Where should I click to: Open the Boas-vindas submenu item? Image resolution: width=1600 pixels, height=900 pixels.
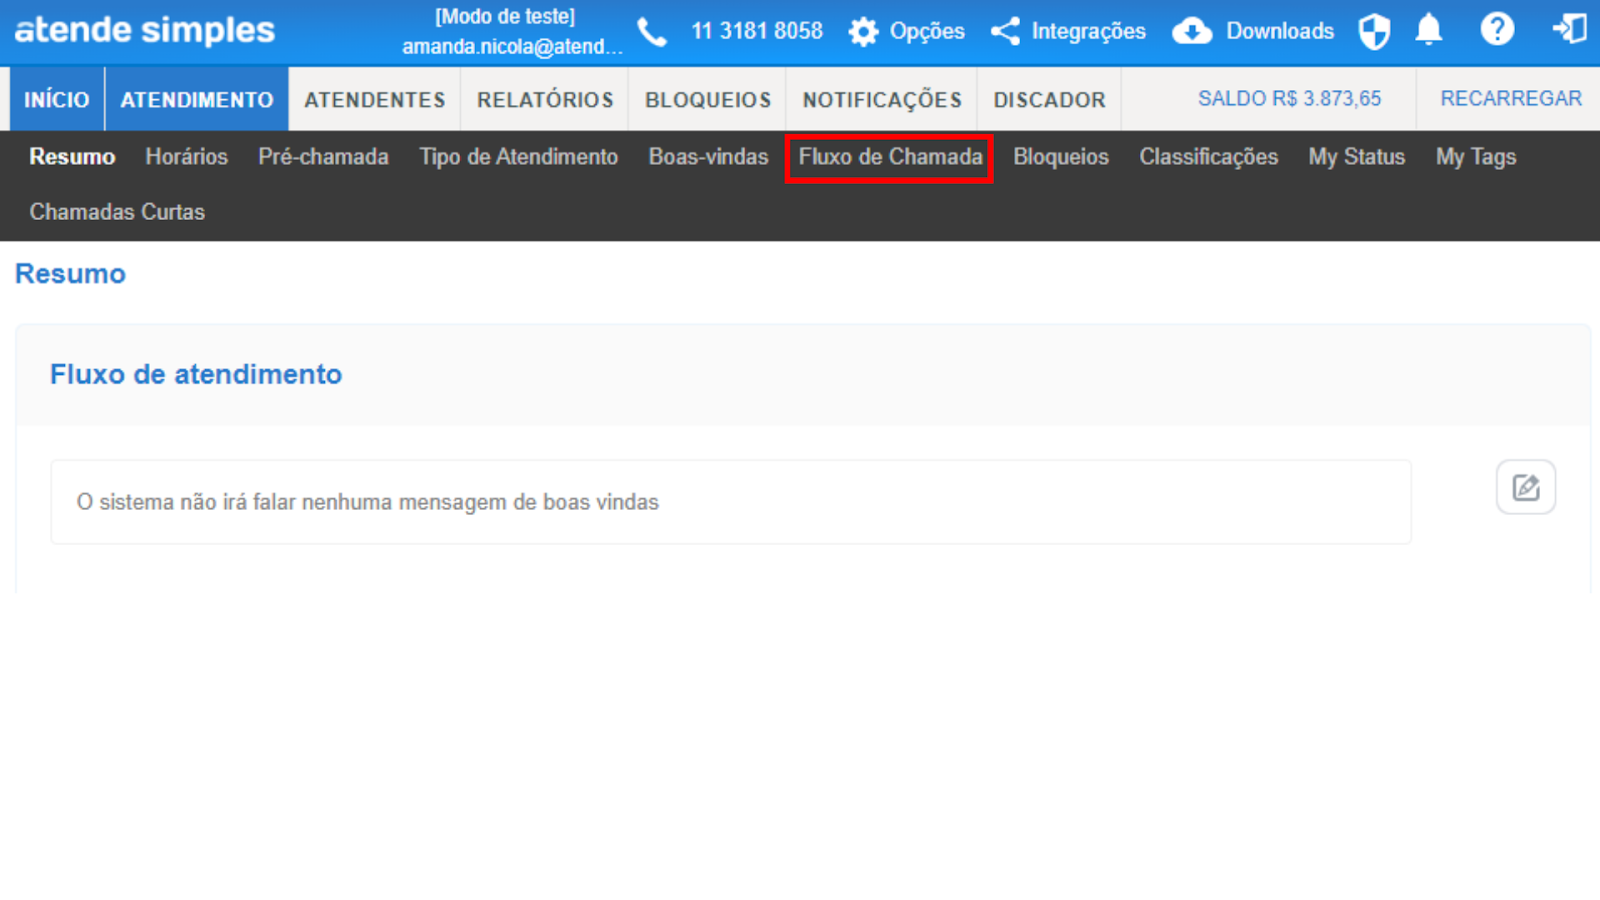pyautogui.click(x=709, y=157)
